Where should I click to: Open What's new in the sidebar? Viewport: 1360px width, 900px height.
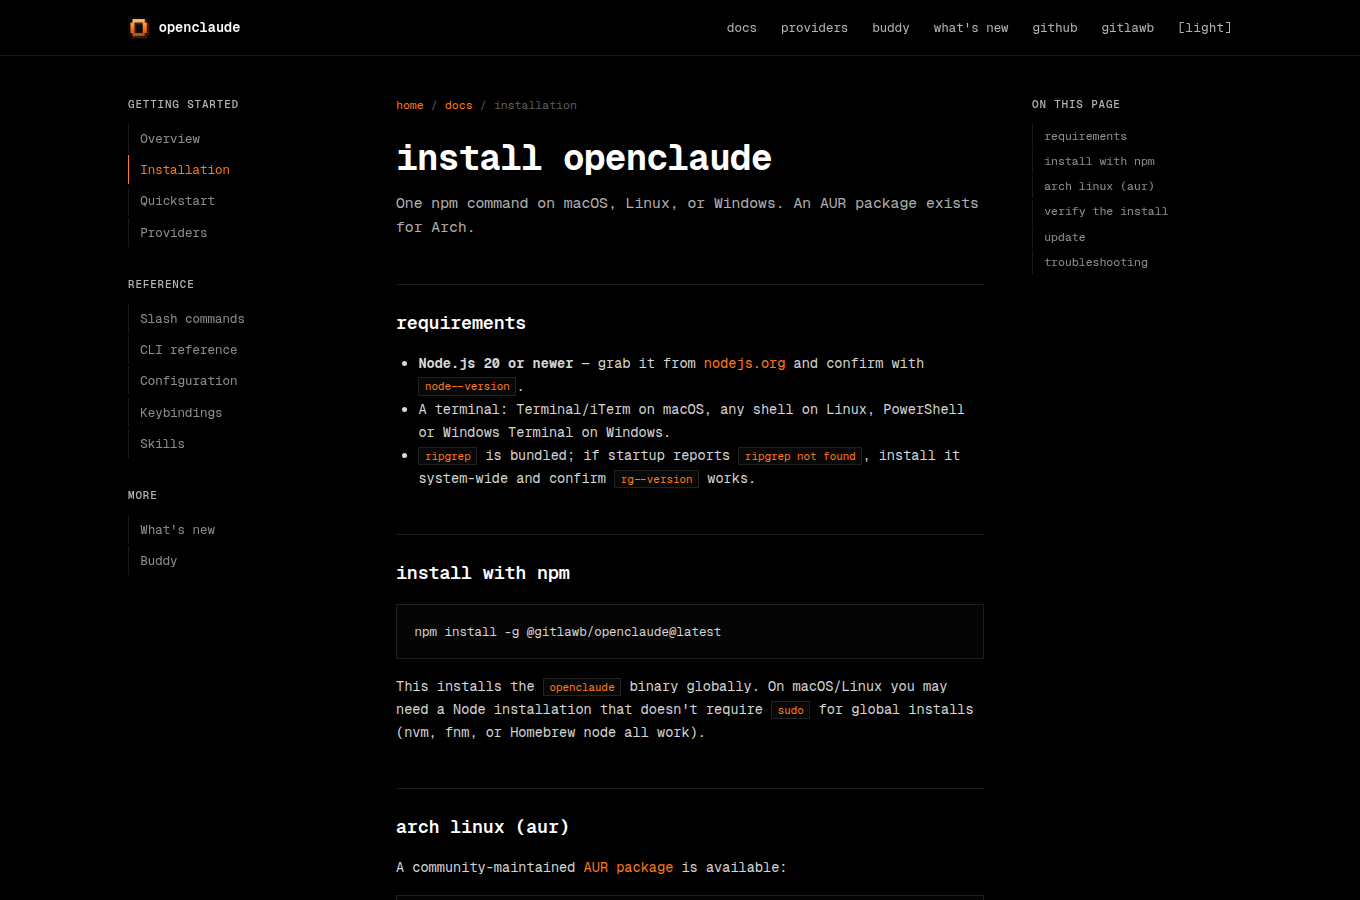tap(178, 530)
